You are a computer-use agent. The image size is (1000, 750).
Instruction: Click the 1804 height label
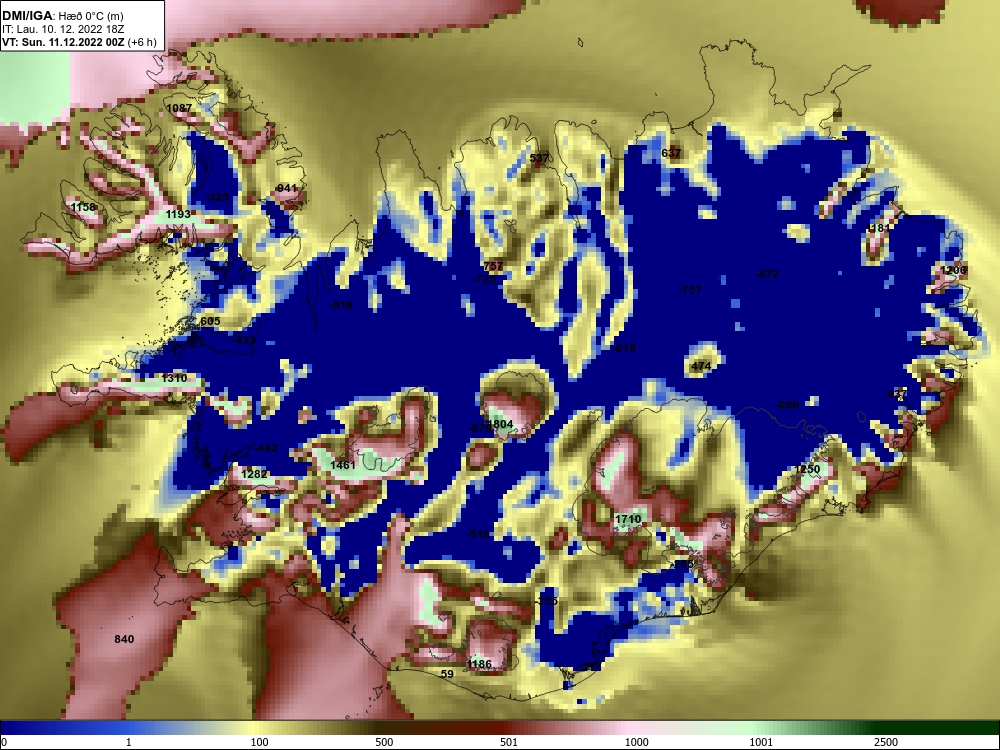click(500, 424)
